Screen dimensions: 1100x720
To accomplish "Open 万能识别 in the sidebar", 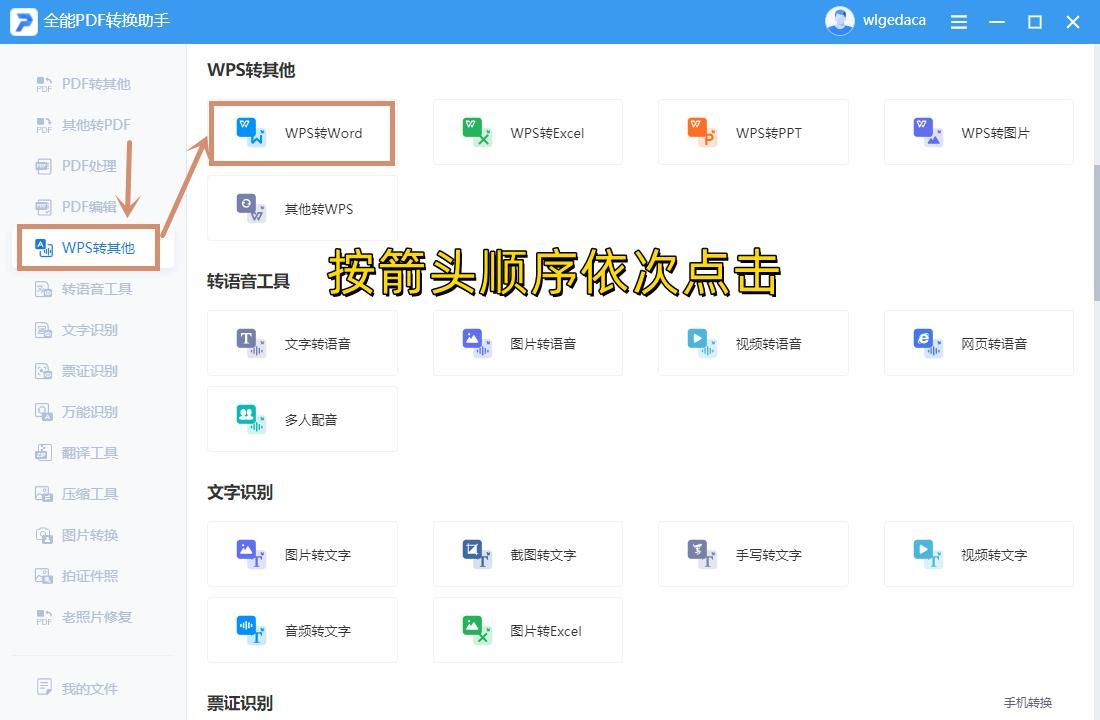I will [x=76, y=412].
